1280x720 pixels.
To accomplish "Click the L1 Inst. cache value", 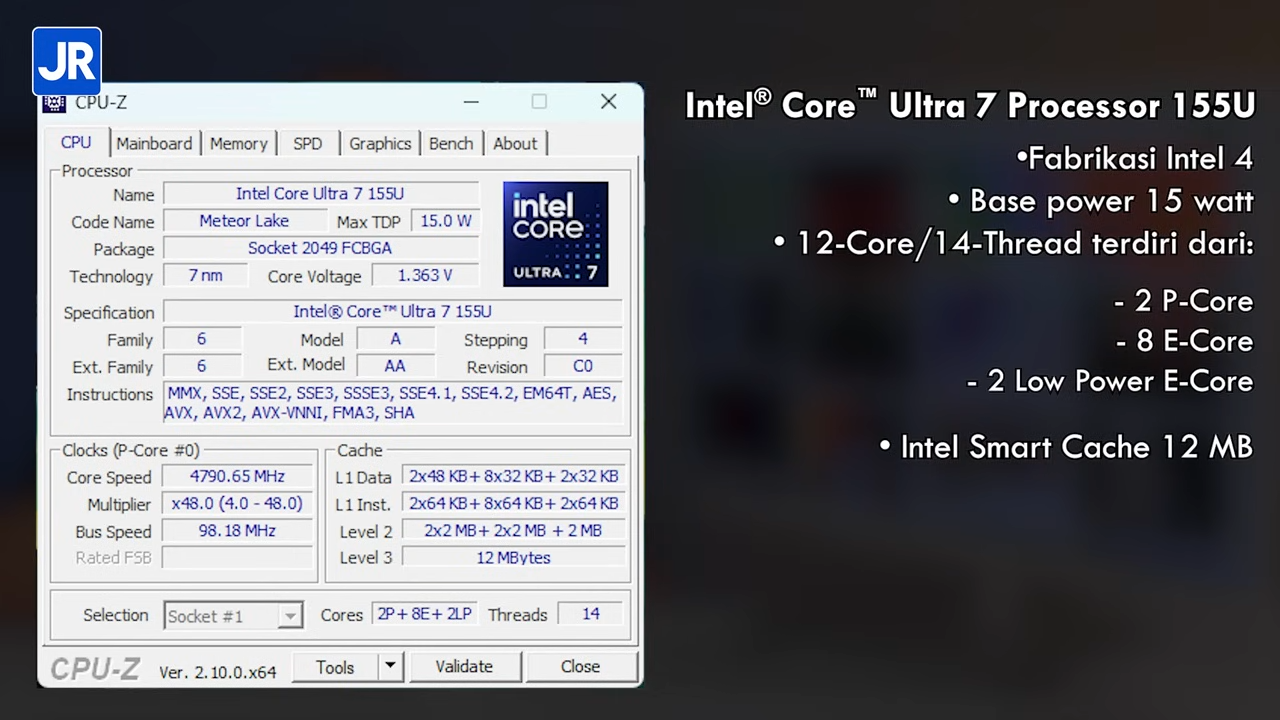I will click(514, 504).
